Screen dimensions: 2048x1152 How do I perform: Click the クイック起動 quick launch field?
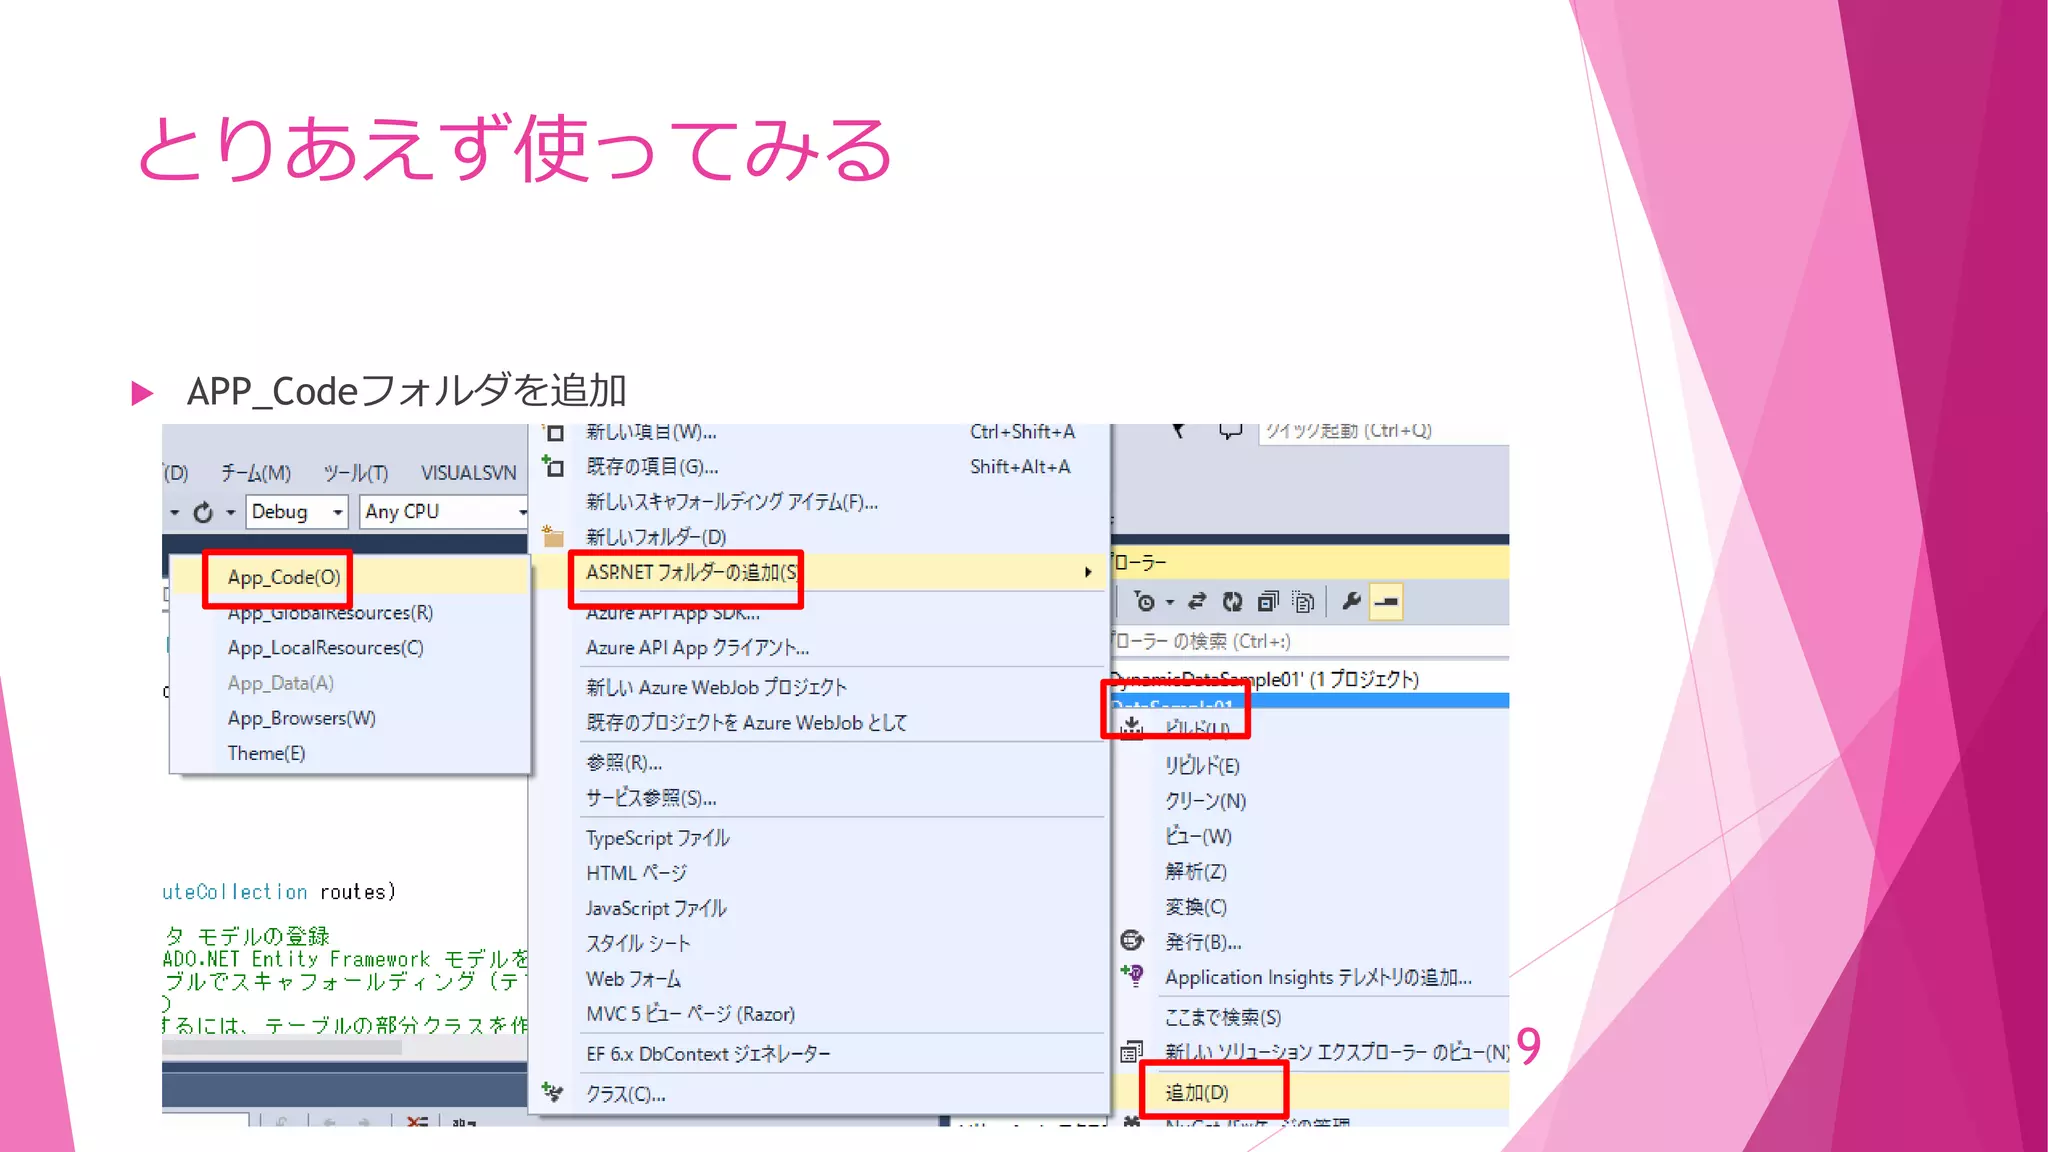point(1380,431)
